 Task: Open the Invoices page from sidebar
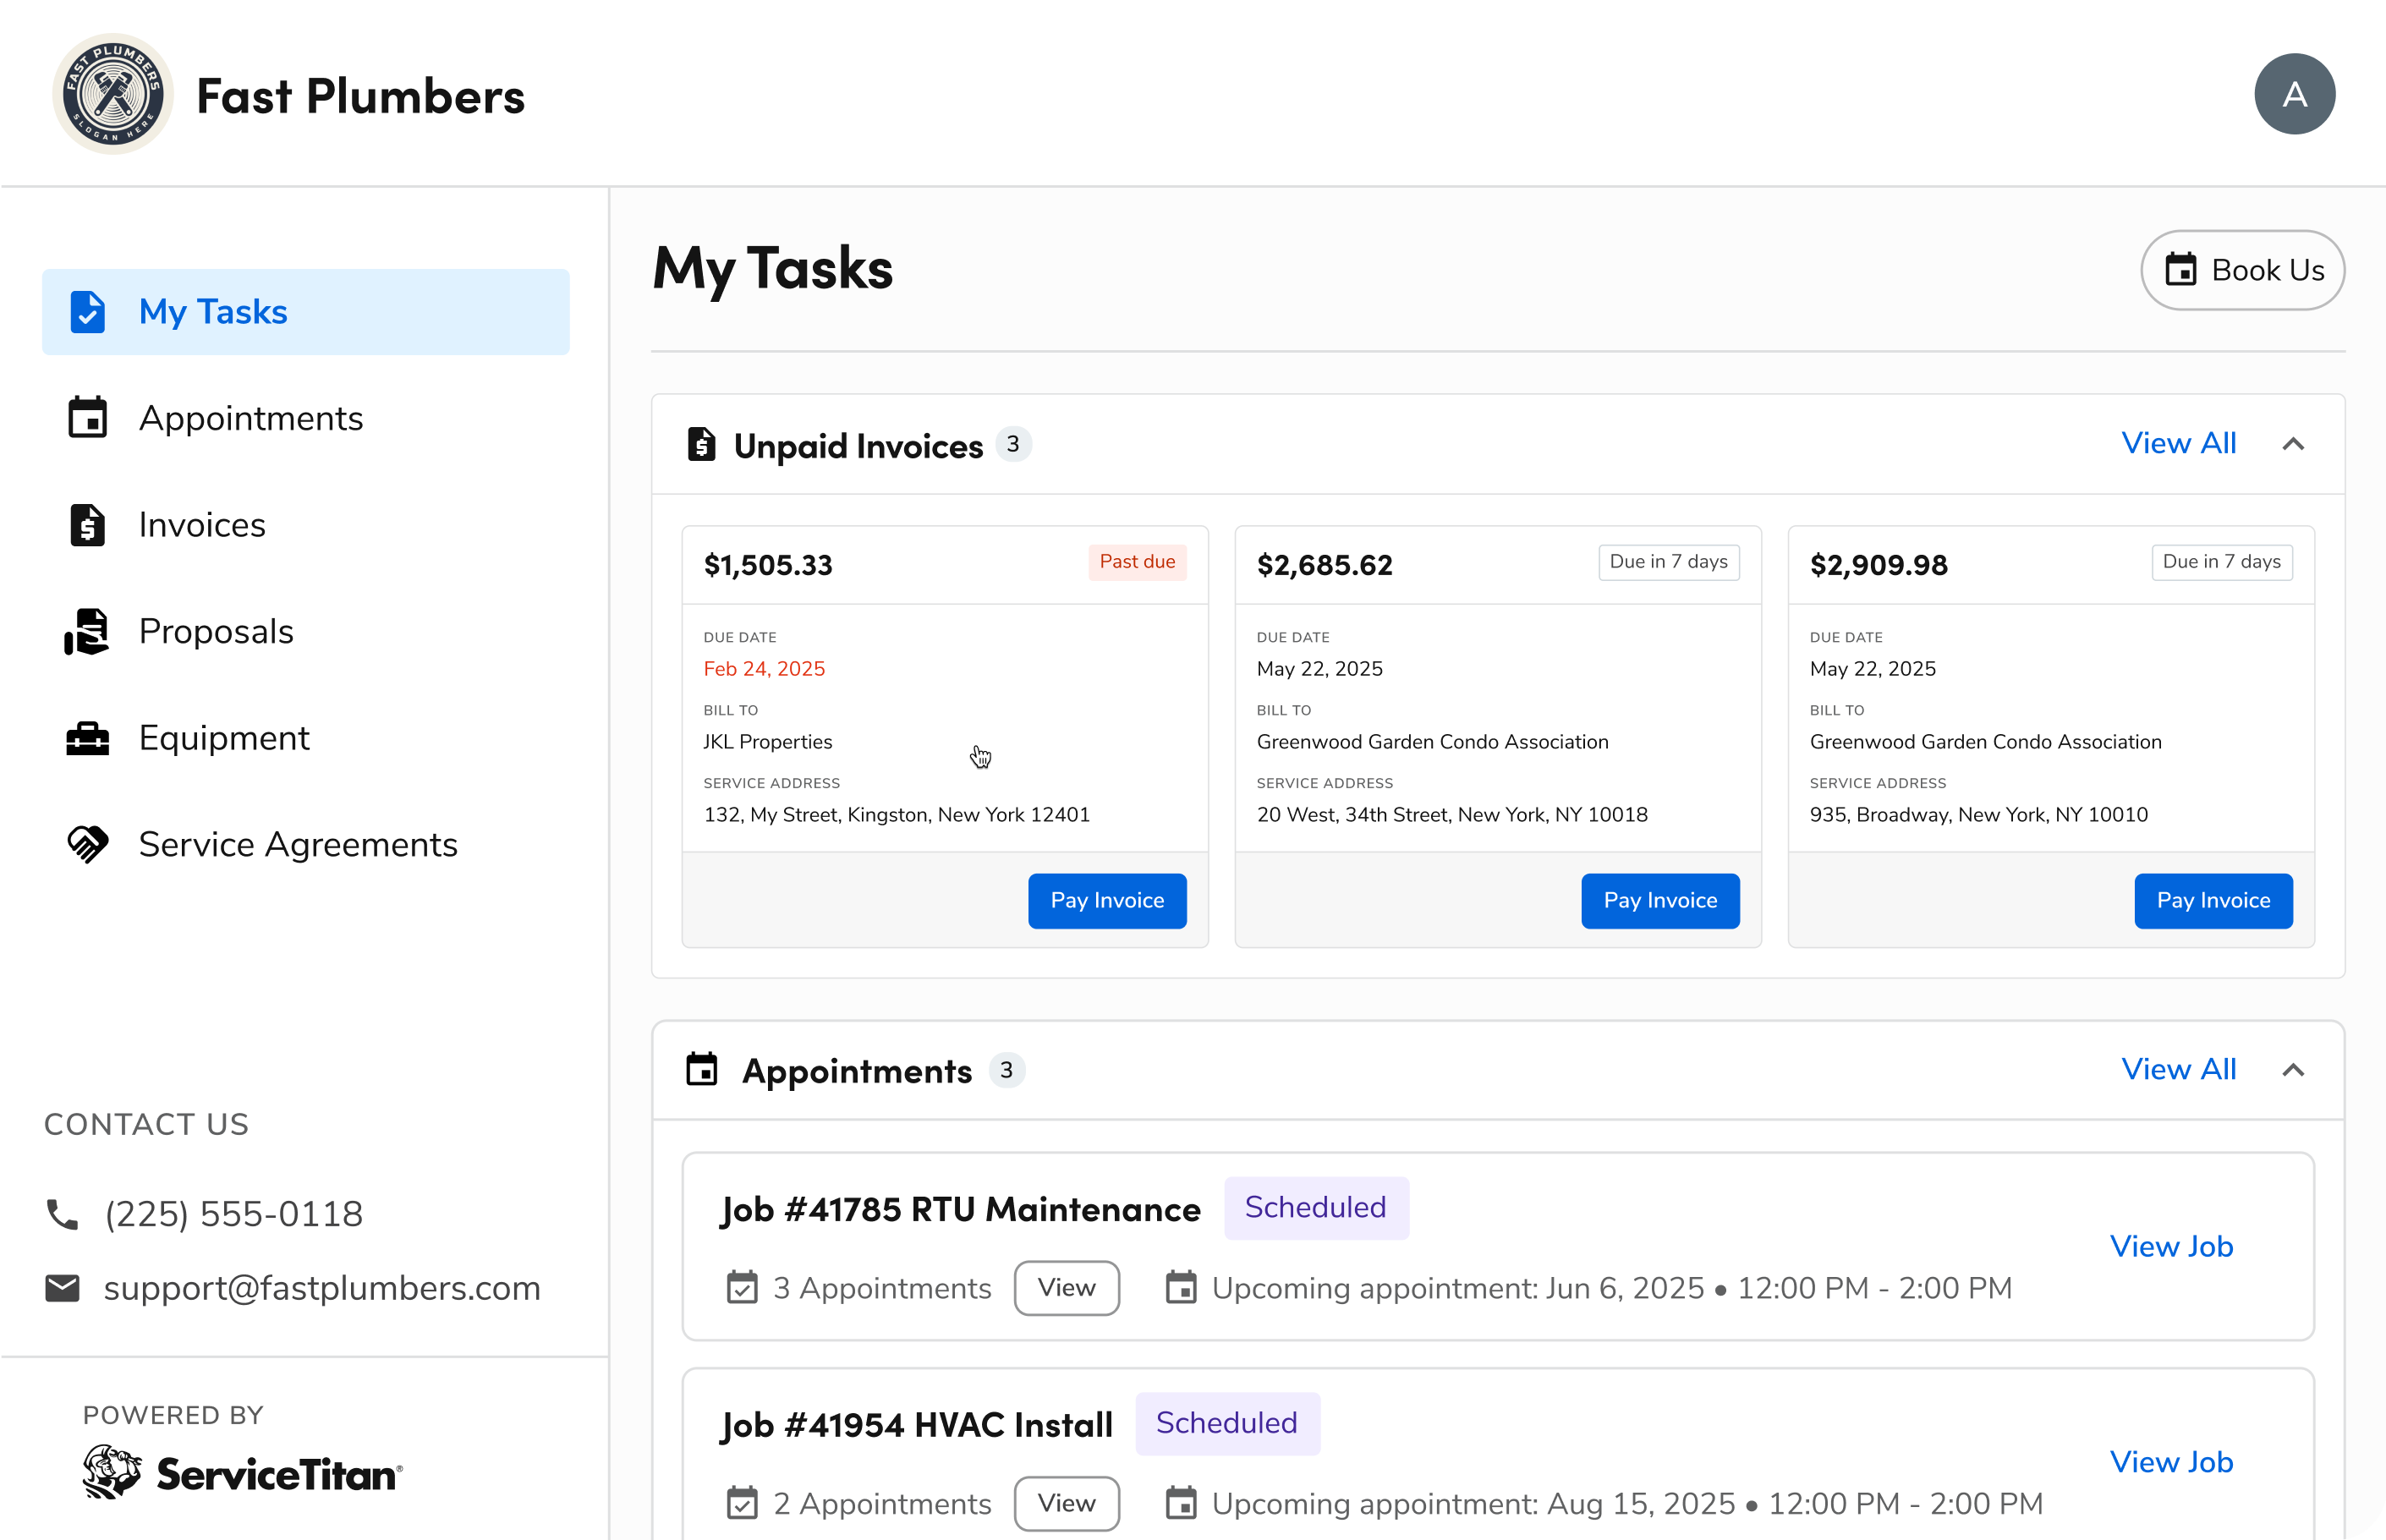[202, 525]
